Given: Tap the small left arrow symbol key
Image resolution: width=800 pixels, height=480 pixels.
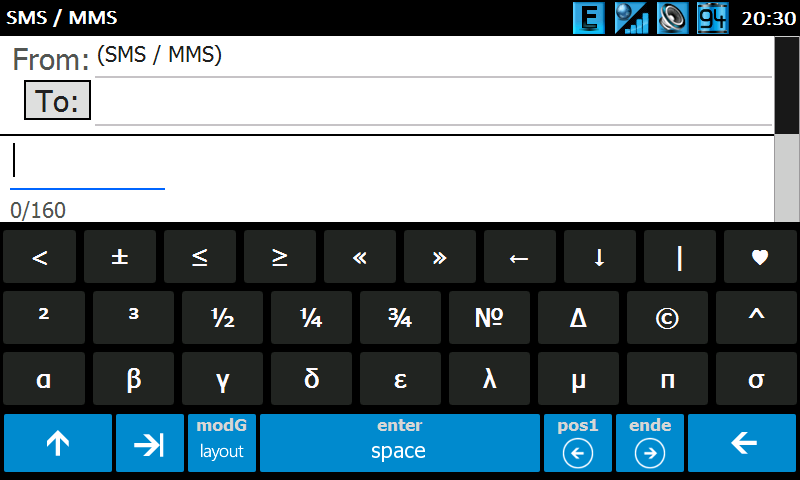Looking at the screenshot, I should (x=520, y=257).
